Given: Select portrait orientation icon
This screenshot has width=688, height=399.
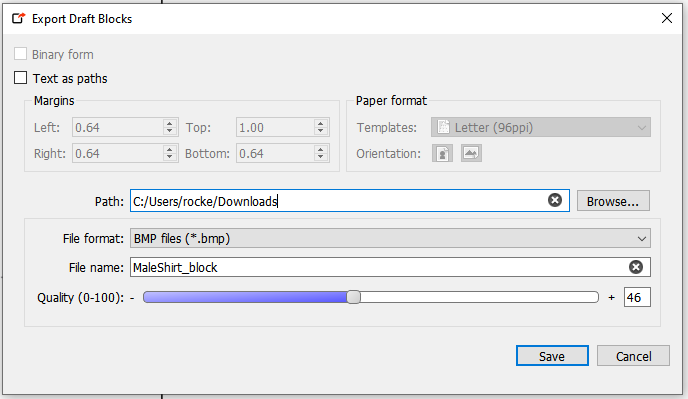Looking at the screenshot, I should click(x=442, y=153).
